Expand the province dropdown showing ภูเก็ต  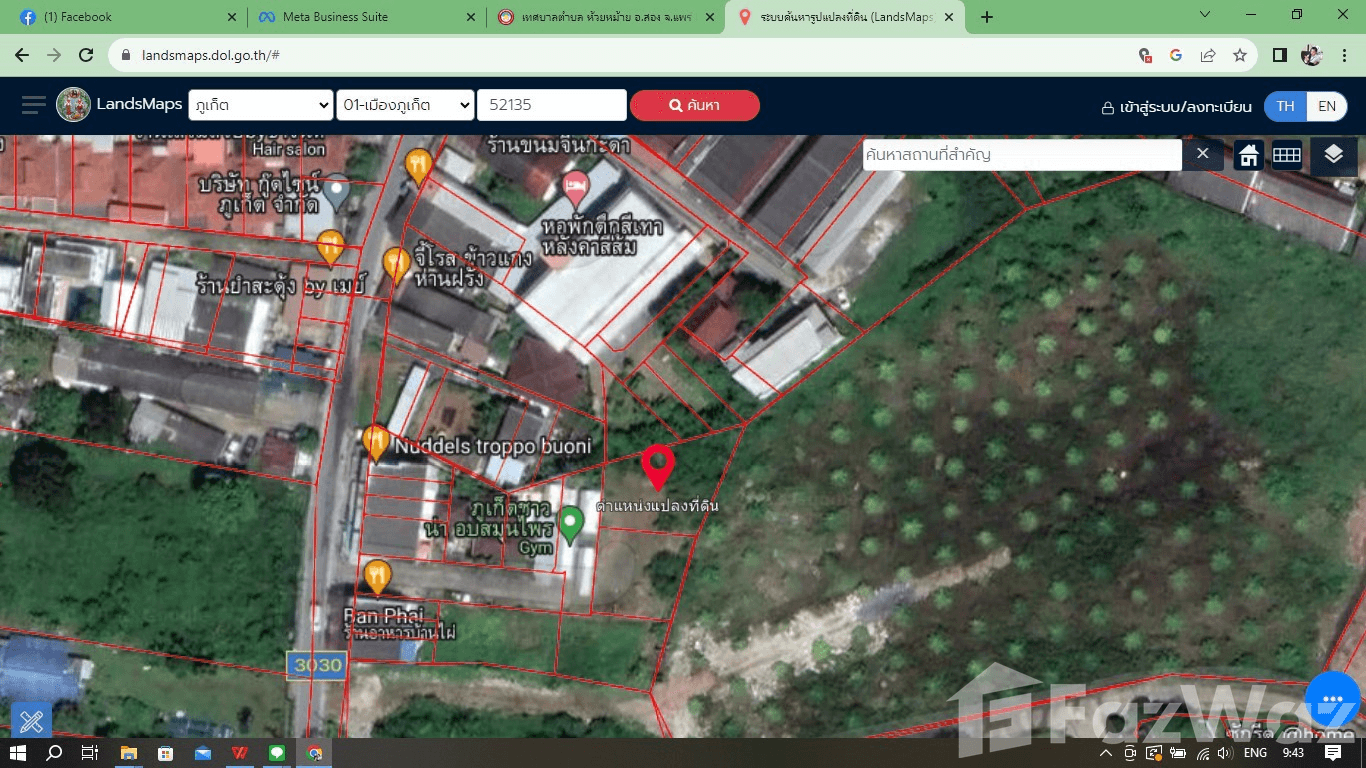coord(261,105)
